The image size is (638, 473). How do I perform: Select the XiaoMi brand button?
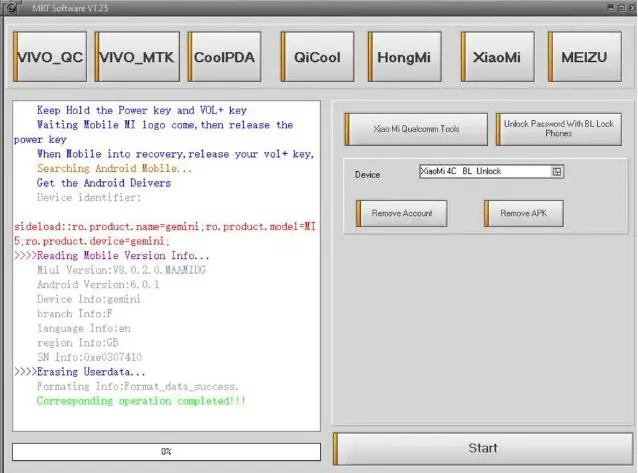[497, 57]
